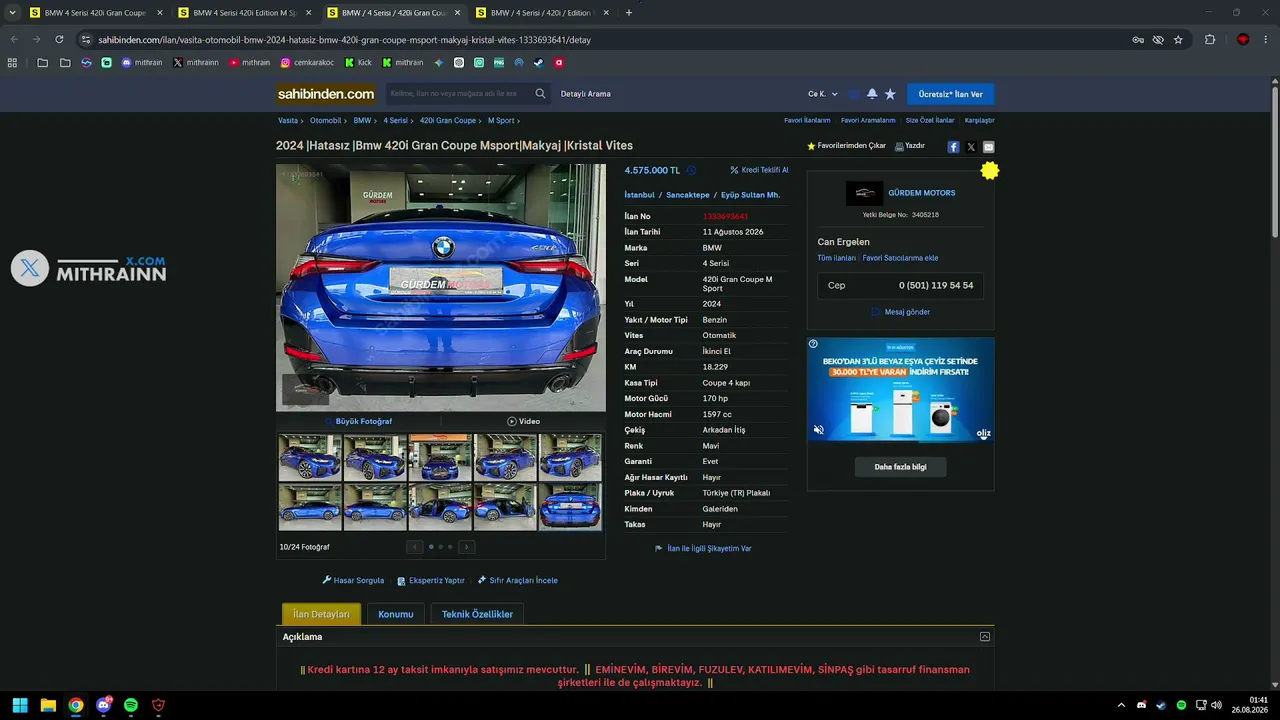
Task: Click GÜRDEM MOTORS store name
Action: [x=922, y=193]
